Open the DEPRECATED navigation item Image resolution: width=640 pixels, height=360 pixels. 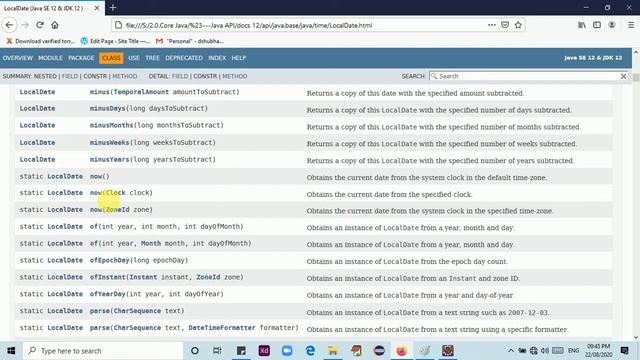[184, 58]
